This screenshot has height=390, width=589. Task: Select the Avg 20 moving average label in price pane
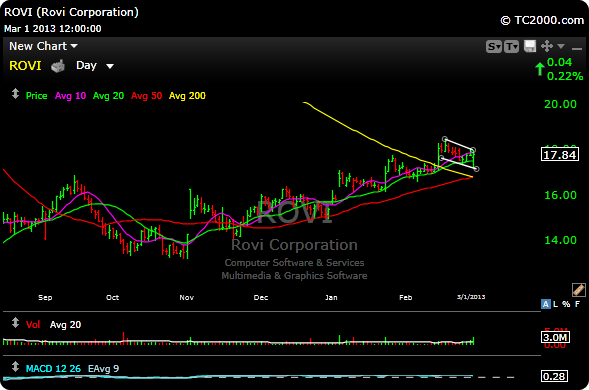pos(108,96)
